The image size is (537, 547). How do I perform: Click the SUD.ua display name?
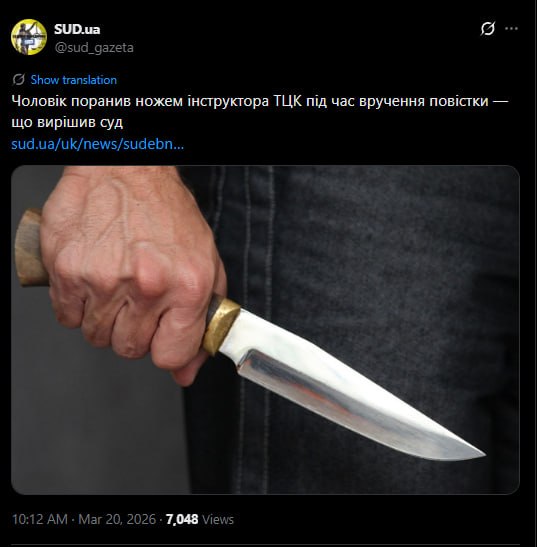77,29
